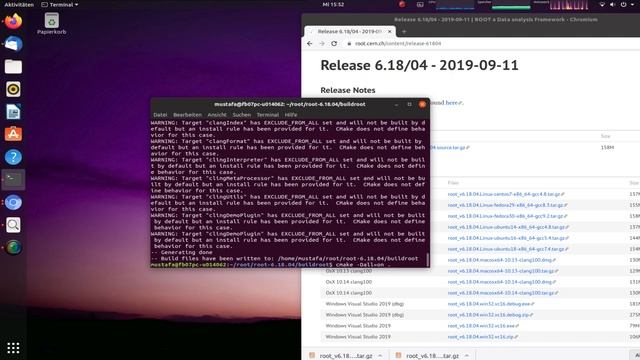This screenshot has width=640, height=360.
Task: Download the Linux-fedora29 gcc8.3 tarball
Action: pos(507,205)
